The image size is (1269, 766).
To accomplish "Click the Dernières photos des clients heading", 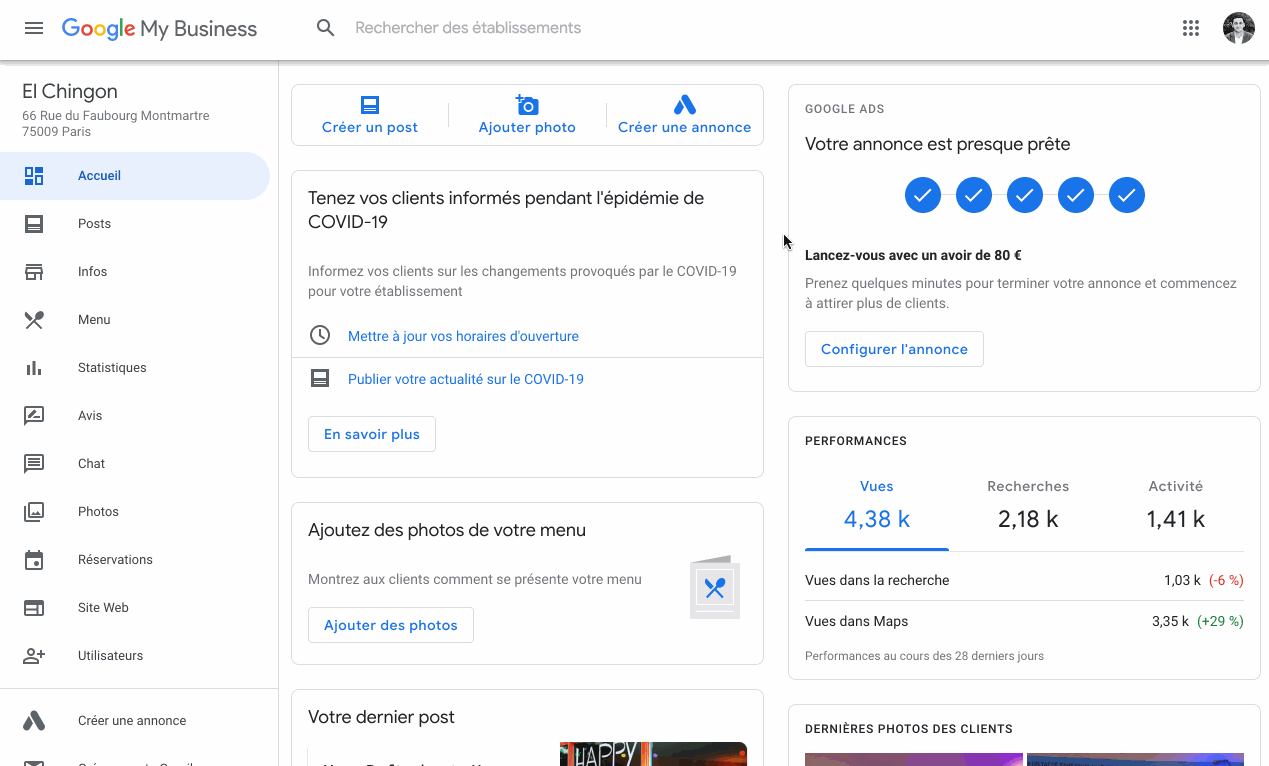I will coord(909,729).
